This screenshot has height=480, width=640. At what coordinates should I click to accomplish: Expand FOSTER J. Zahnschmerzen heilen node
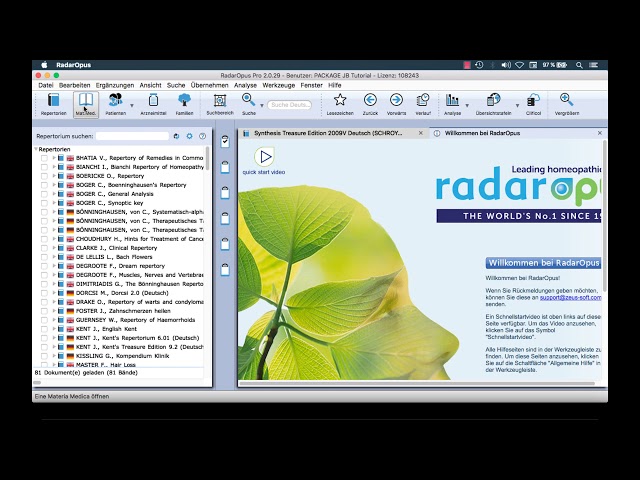tap(53, 311)
